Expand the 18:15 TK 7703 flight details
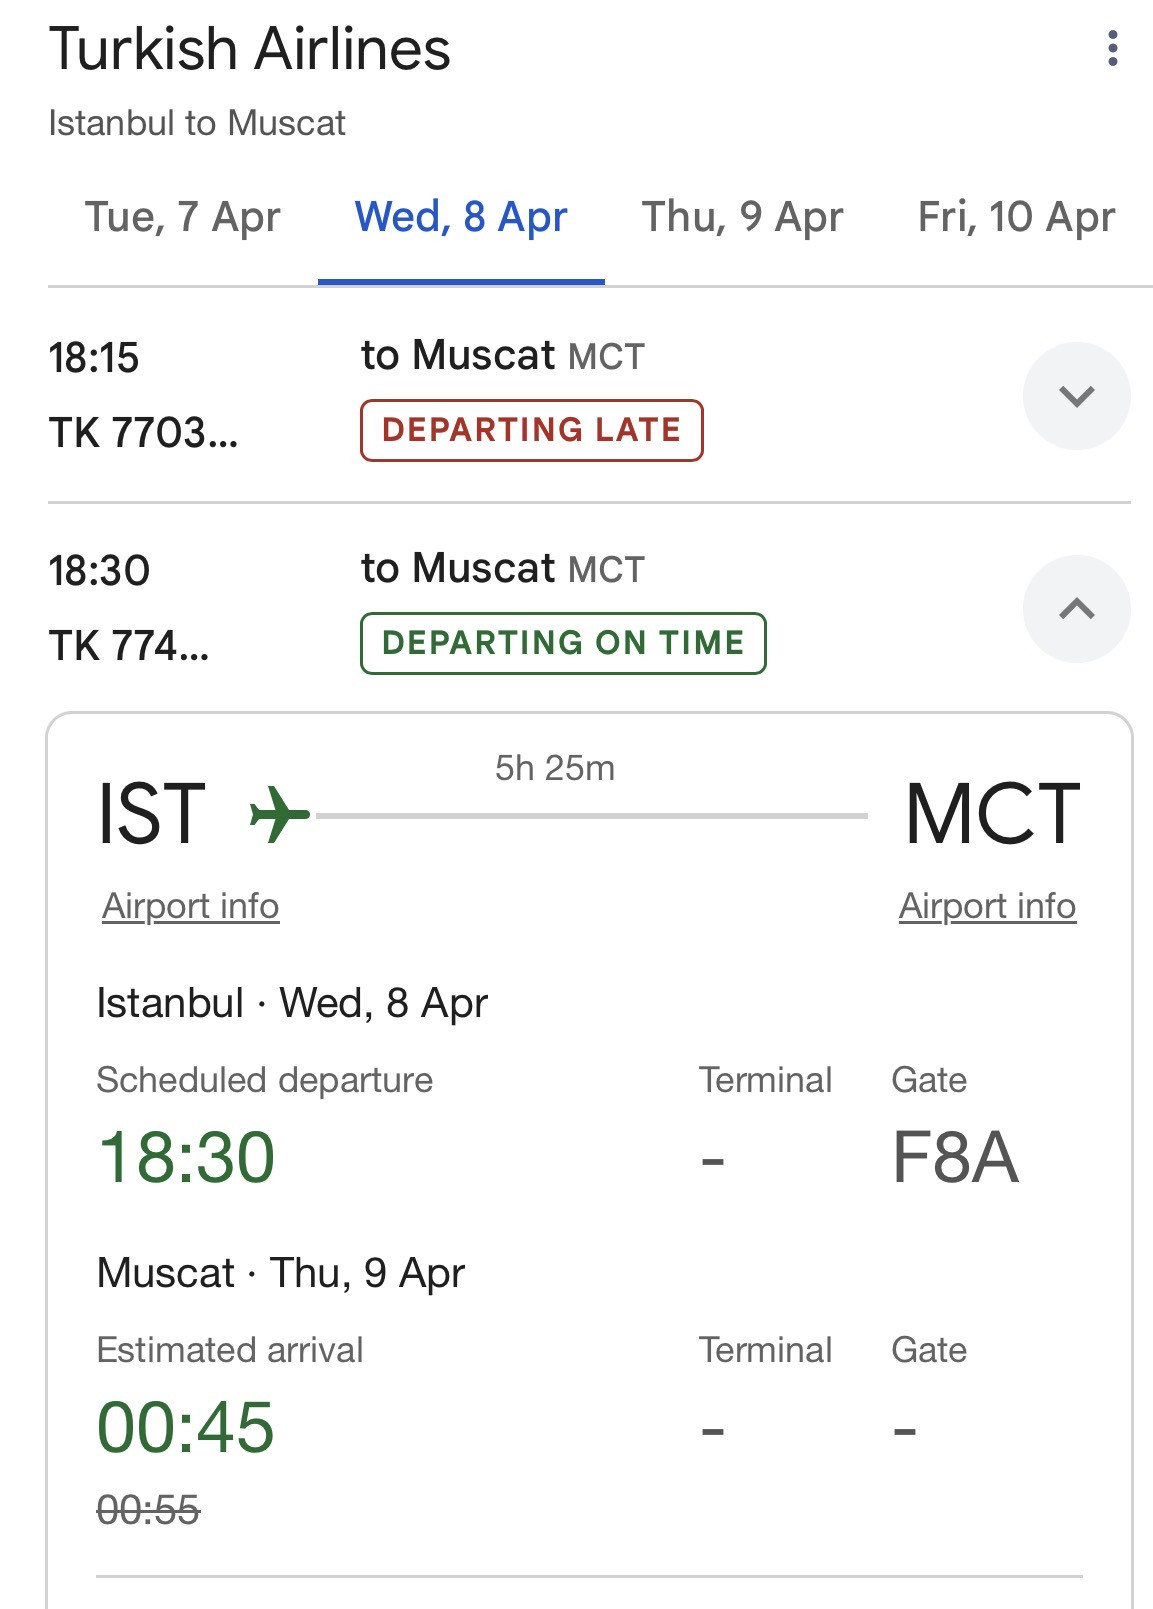This screenshot has height=1609, width=1153. pos(1076,396)
